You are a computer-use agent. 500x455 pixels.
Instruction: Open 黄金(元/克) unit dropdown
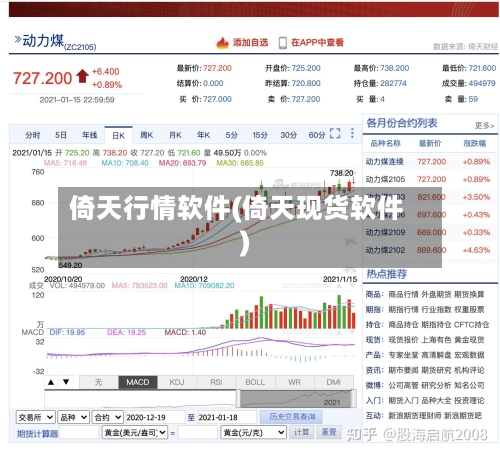click(254, 433)
